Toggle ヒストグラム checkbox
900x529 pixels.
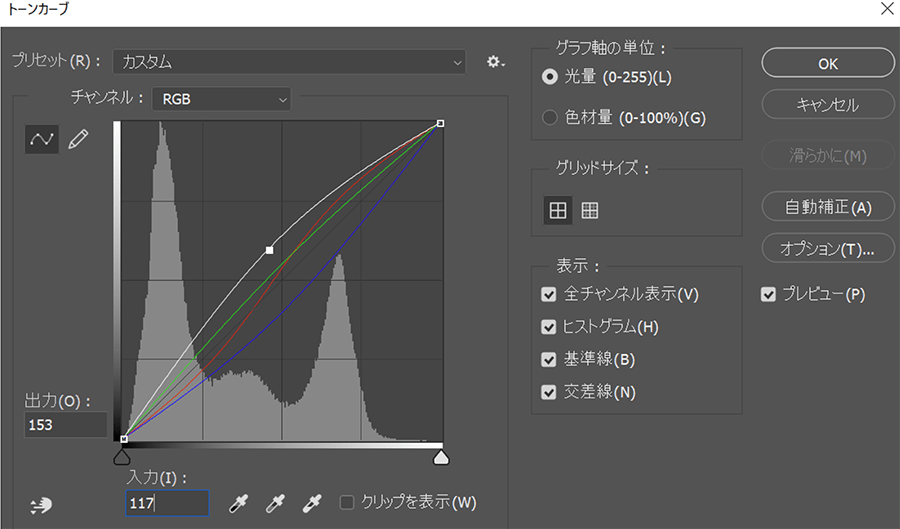click(549, 327)
